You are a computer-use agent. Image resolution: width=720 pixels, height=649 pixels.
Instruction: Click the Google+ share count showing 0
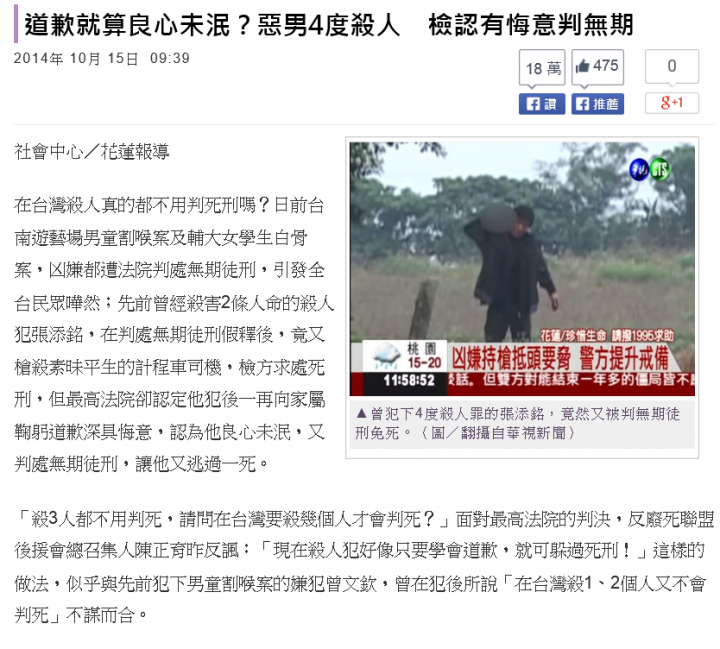coord(672,67)
